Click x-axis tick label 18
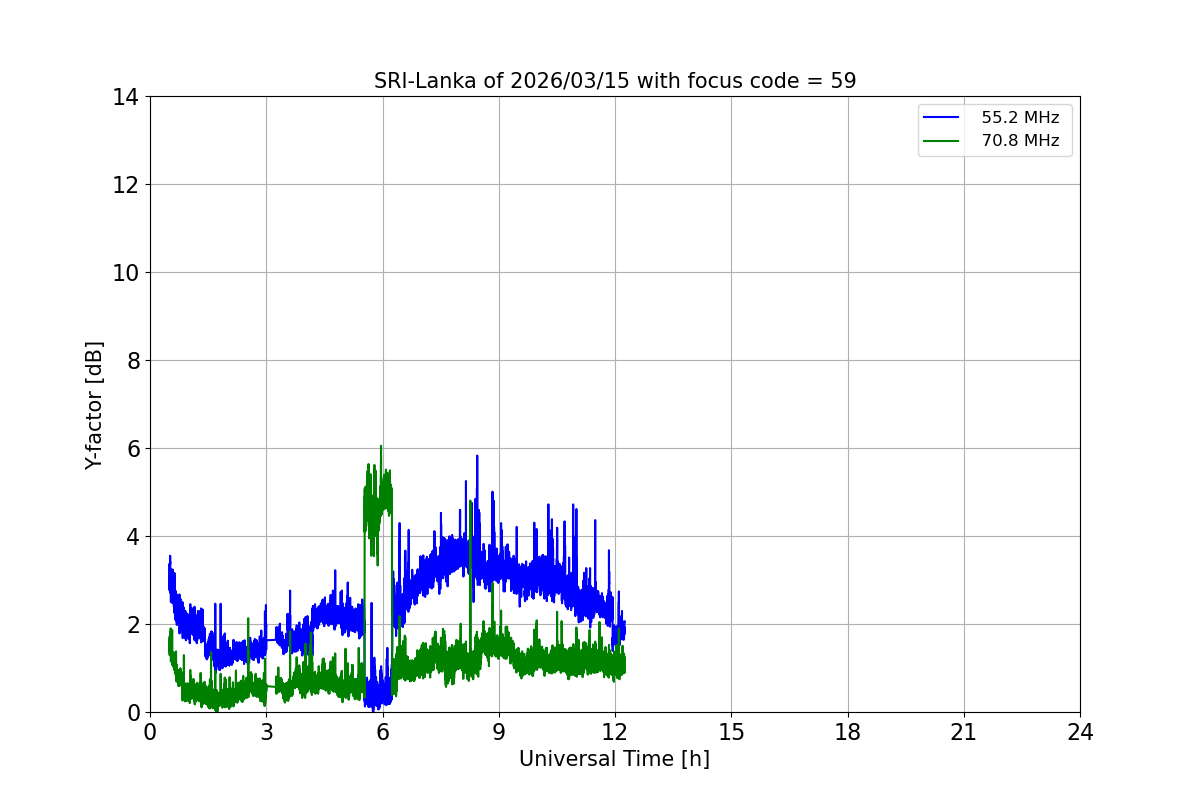Image resolution: width=1200 pixels, height=800 pixels. coord(848,732)
